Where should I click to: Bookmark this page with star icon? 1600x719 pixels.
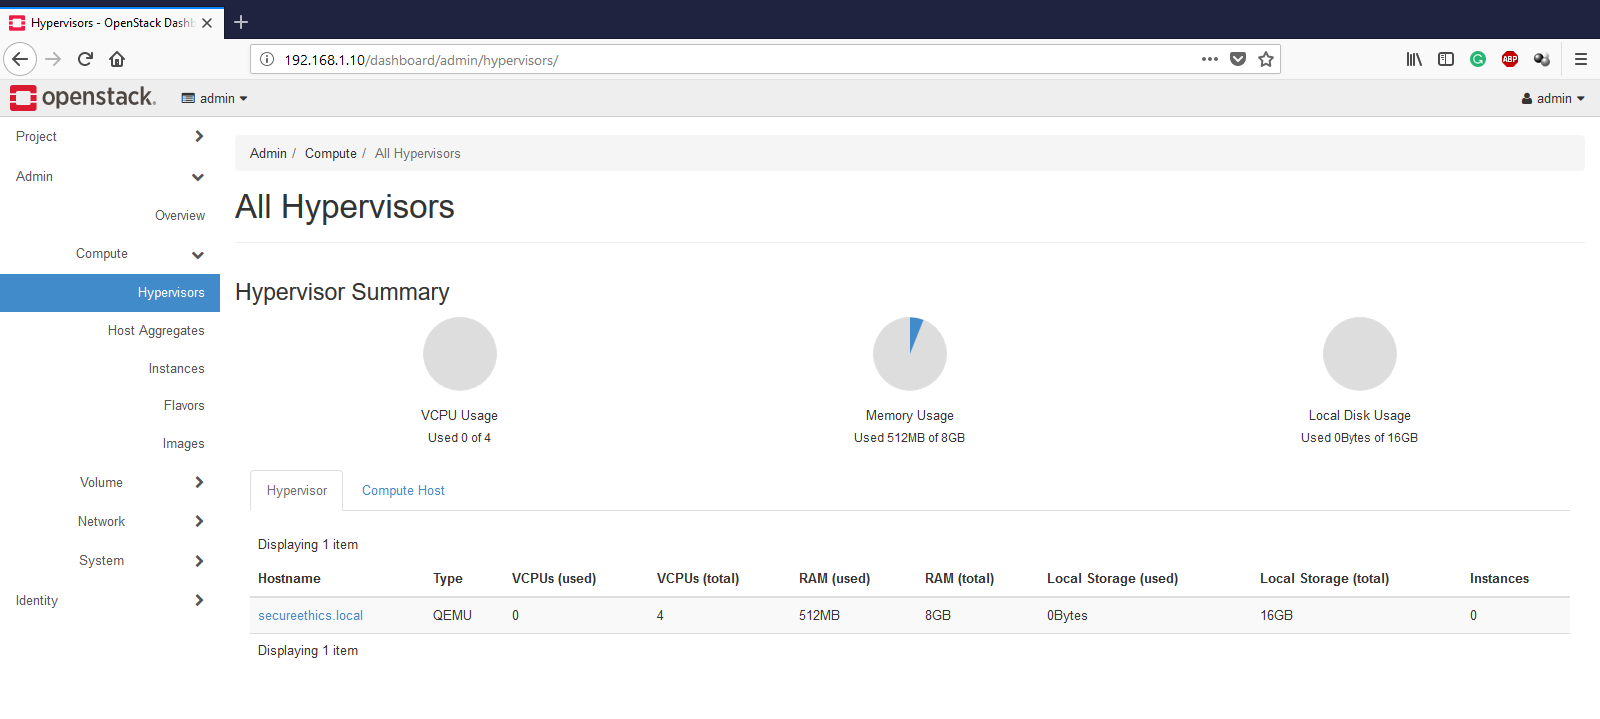click(1266, 59)
